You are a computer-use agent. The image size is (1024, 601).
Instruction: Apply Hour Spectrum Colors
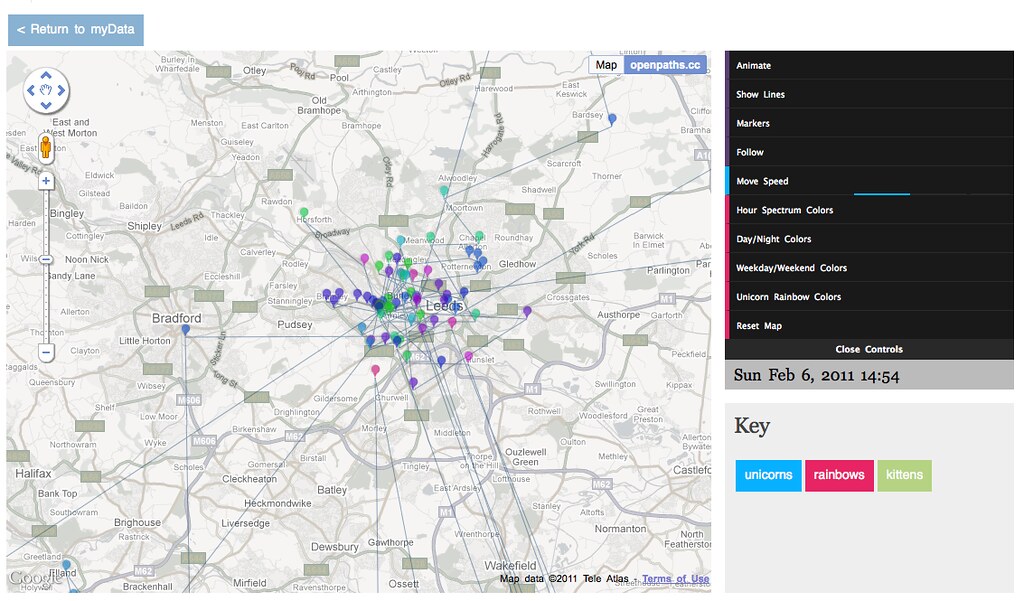tap(869, 210)
